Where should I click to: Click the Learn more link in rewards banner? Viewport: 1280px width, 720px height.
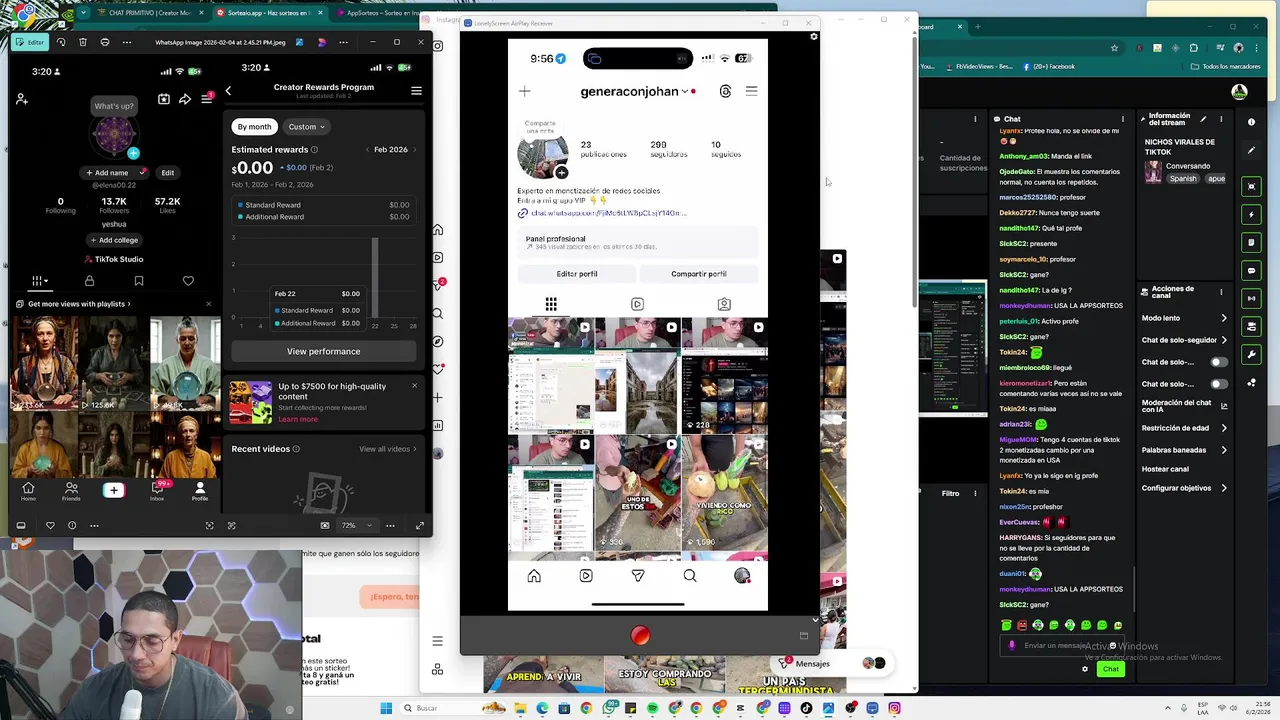pos(298,419)
